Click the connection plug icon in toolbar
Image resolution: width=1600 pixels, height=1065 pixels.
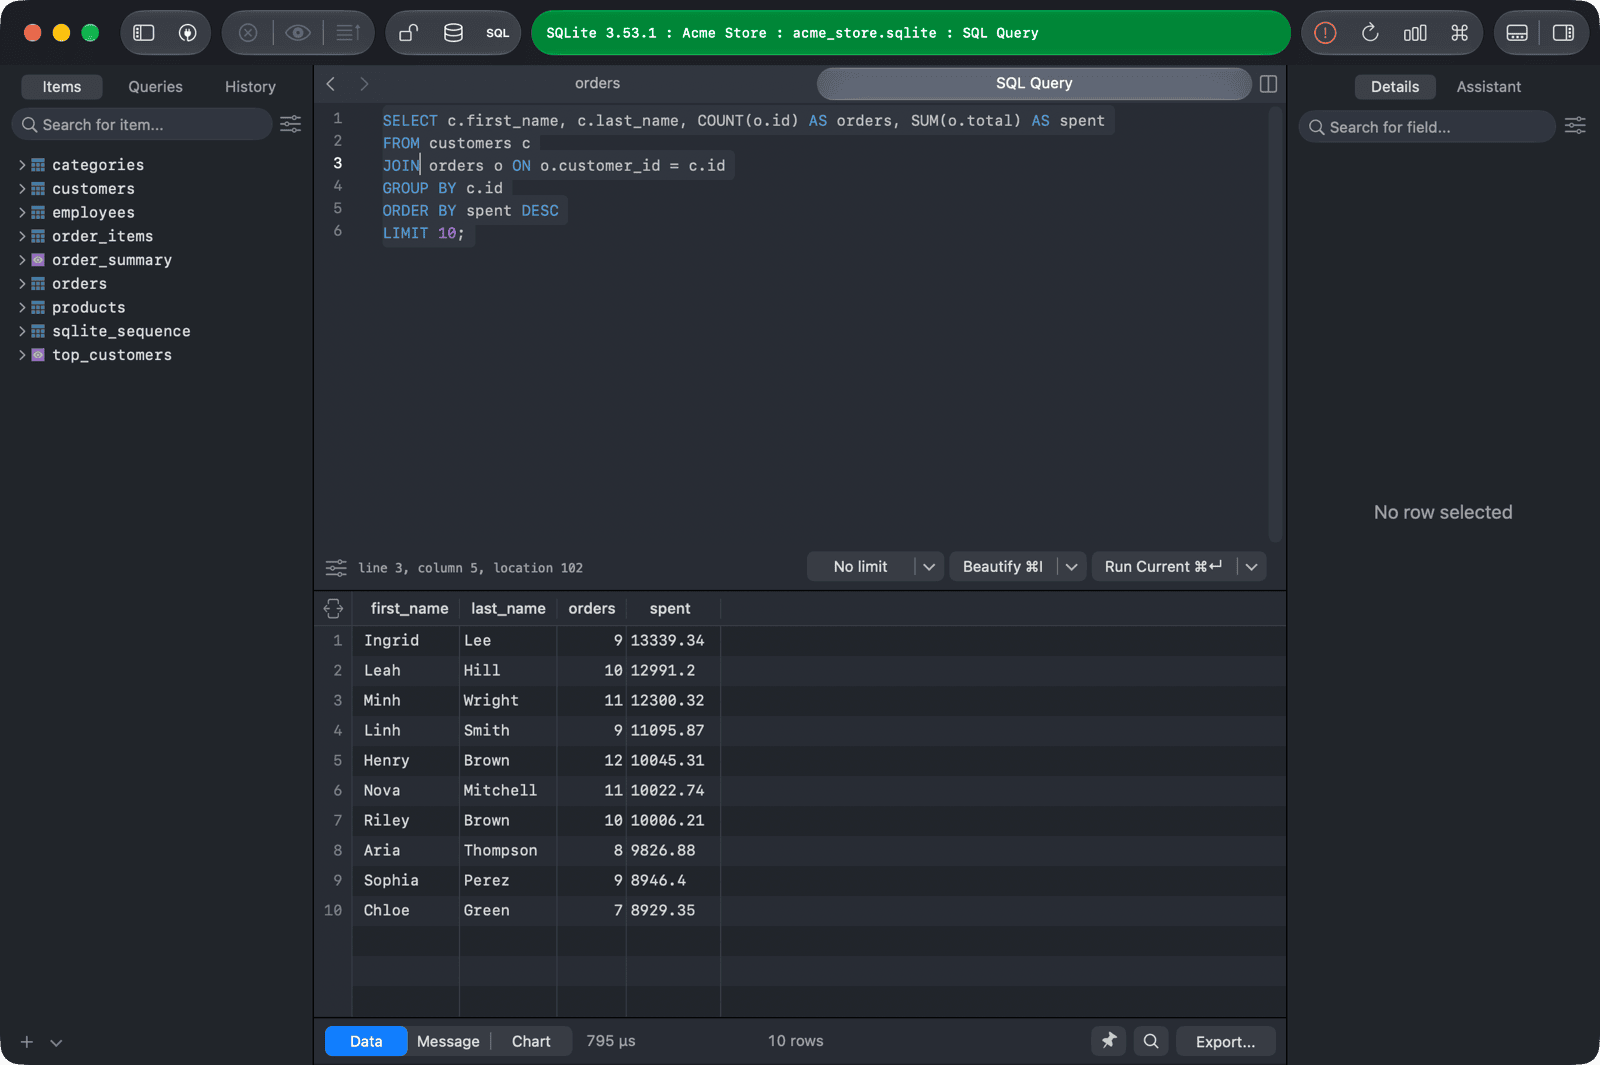pos(187,33)
